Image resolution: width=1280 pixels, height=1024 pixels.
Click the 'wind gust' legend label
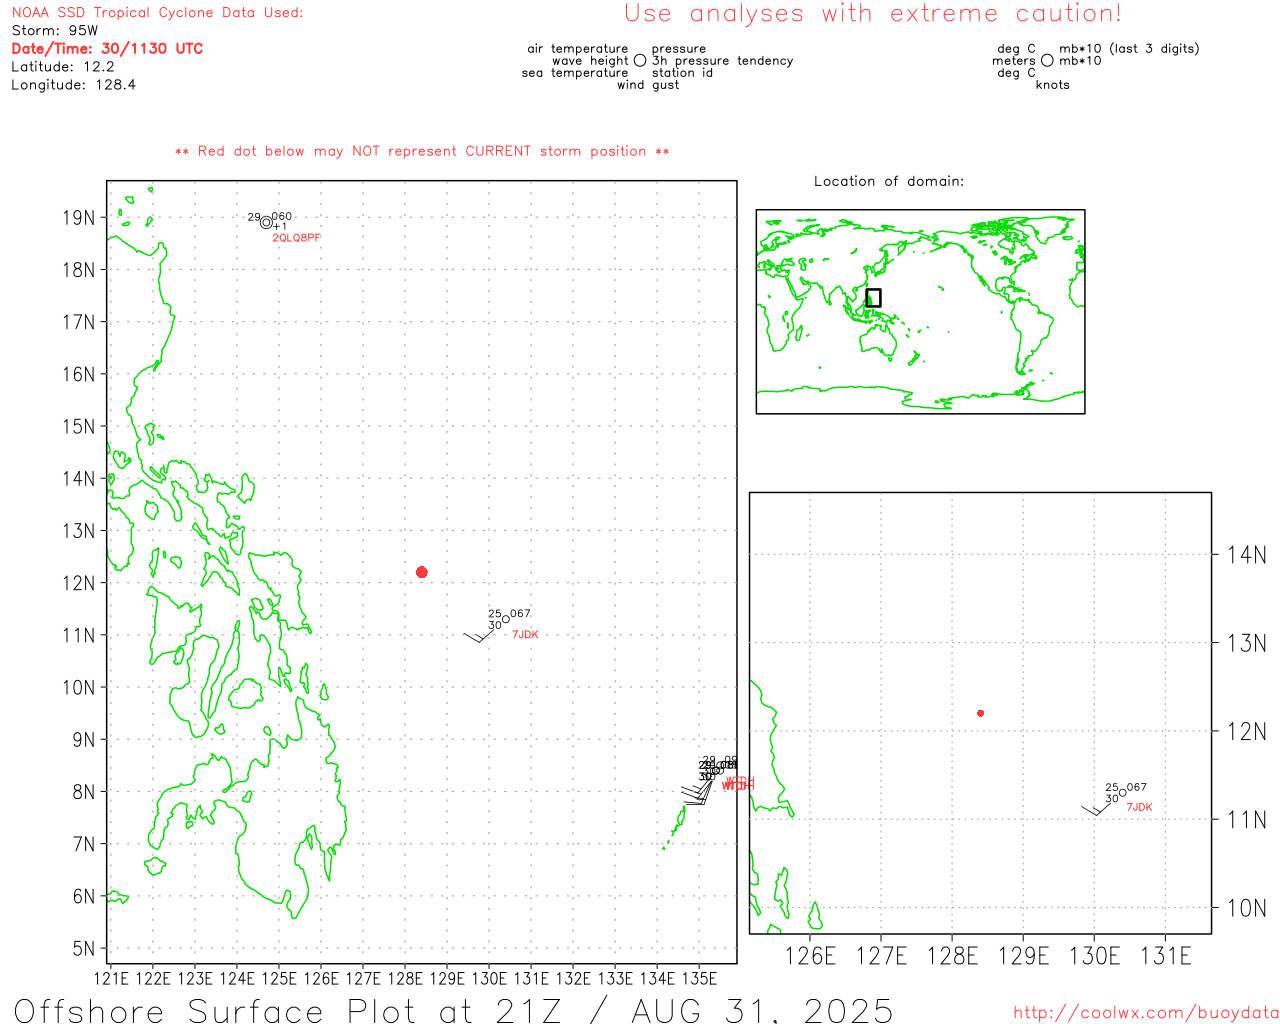[x=648, y=85]
